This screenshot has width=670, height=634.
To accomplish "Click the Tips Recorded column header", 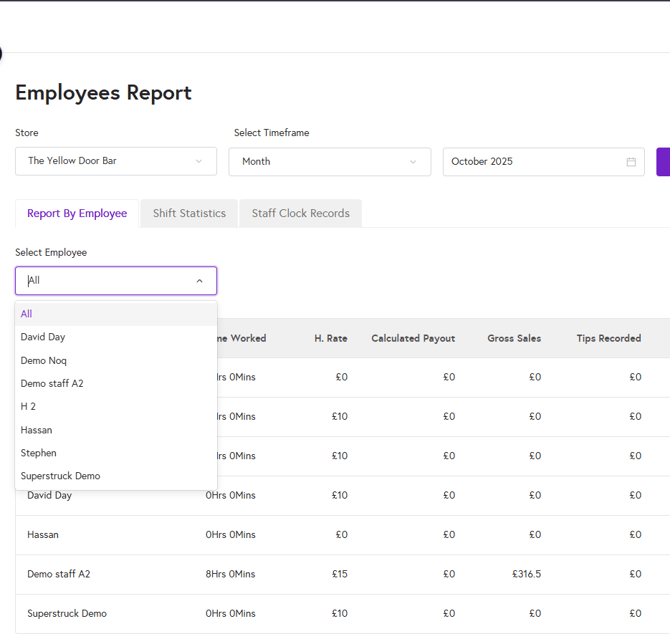I will (x=608, y=338).
